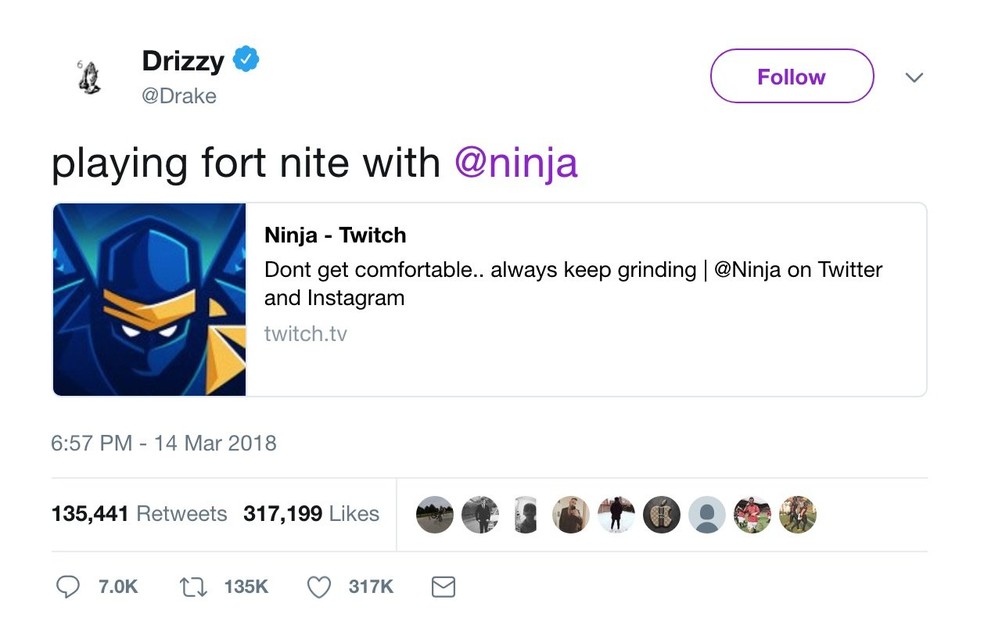Click the envelope direct message icon
The height and width of the screenshot is (643, 984).
click(443, 586)
